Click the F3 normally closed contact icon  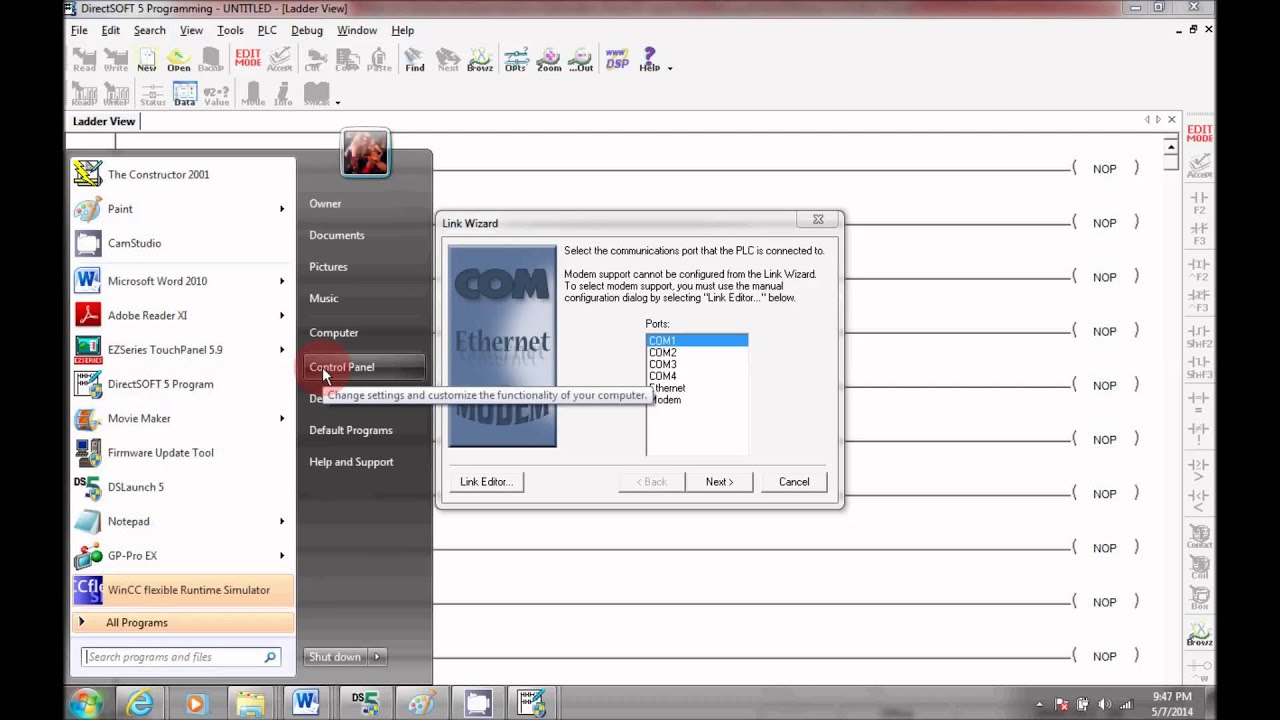(x=1199, y=235)
